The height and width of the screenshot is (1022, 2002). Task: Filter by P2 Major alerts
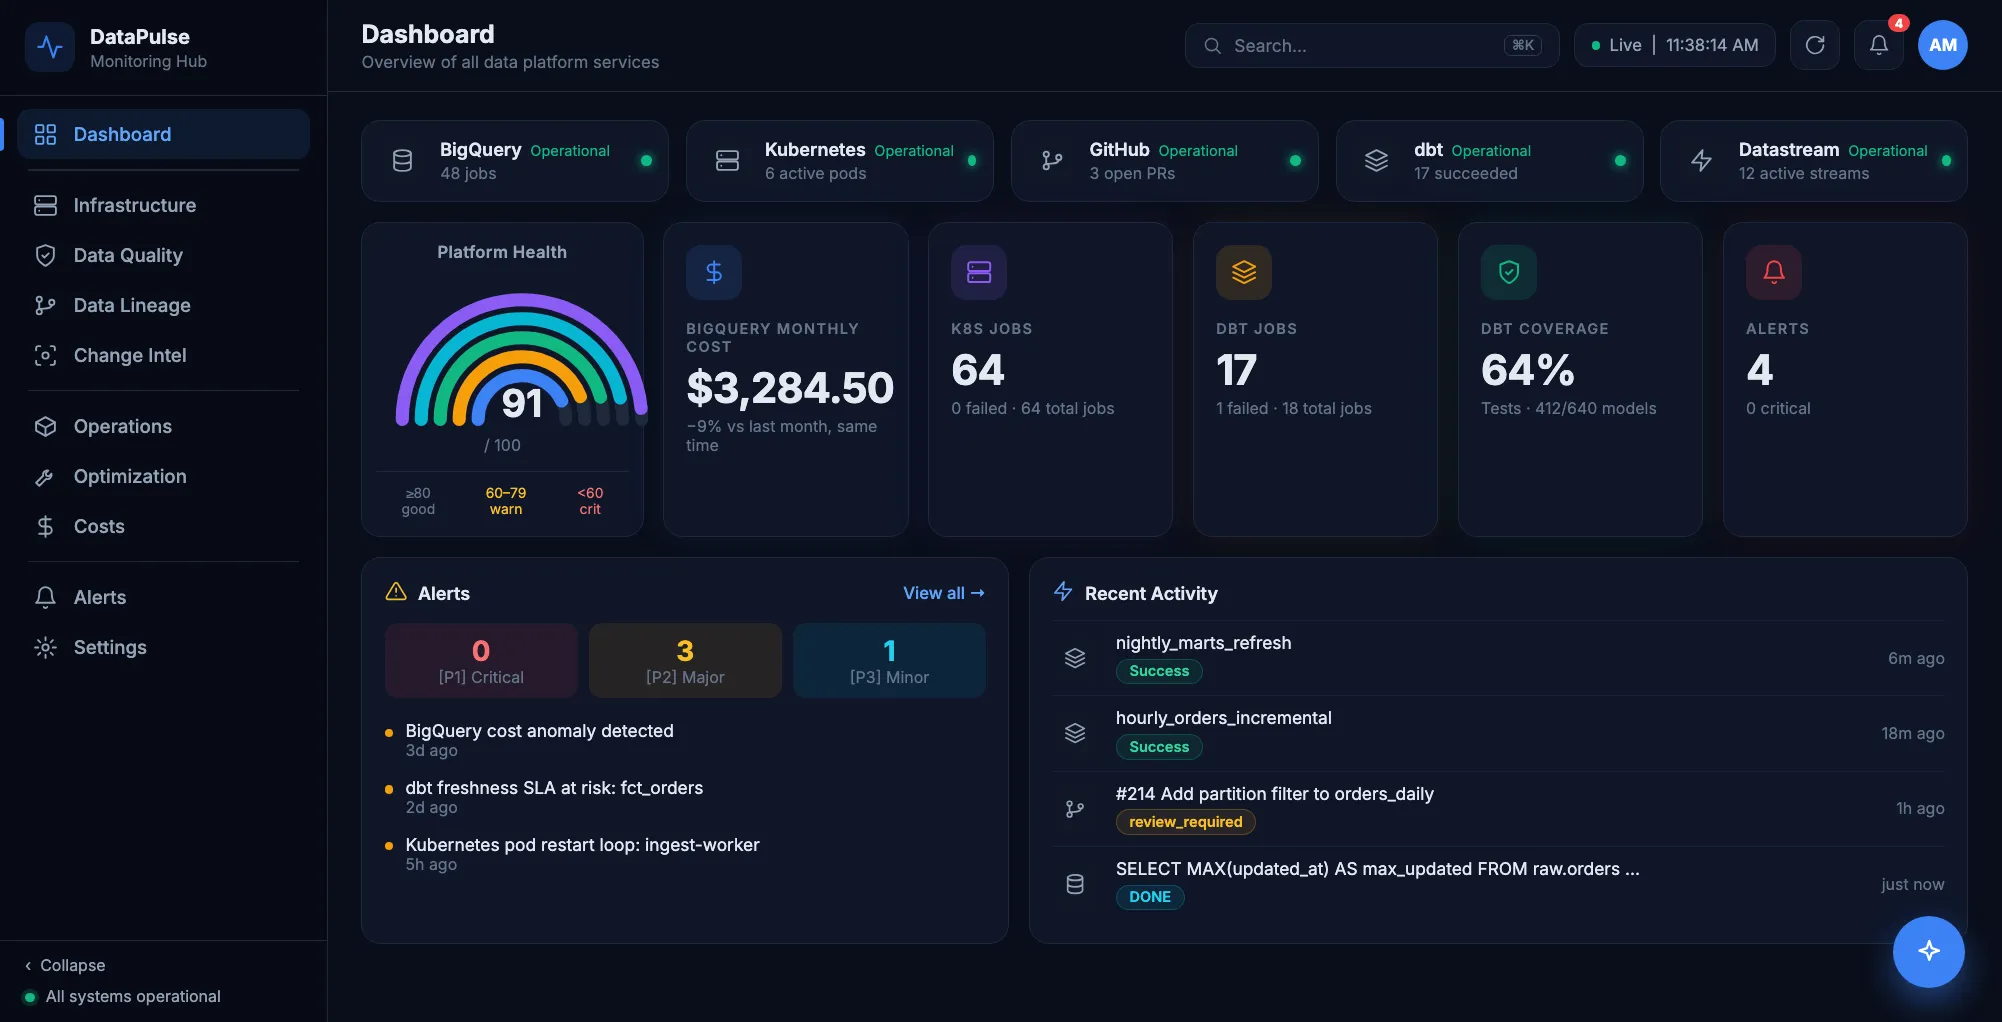pos(685,660)
